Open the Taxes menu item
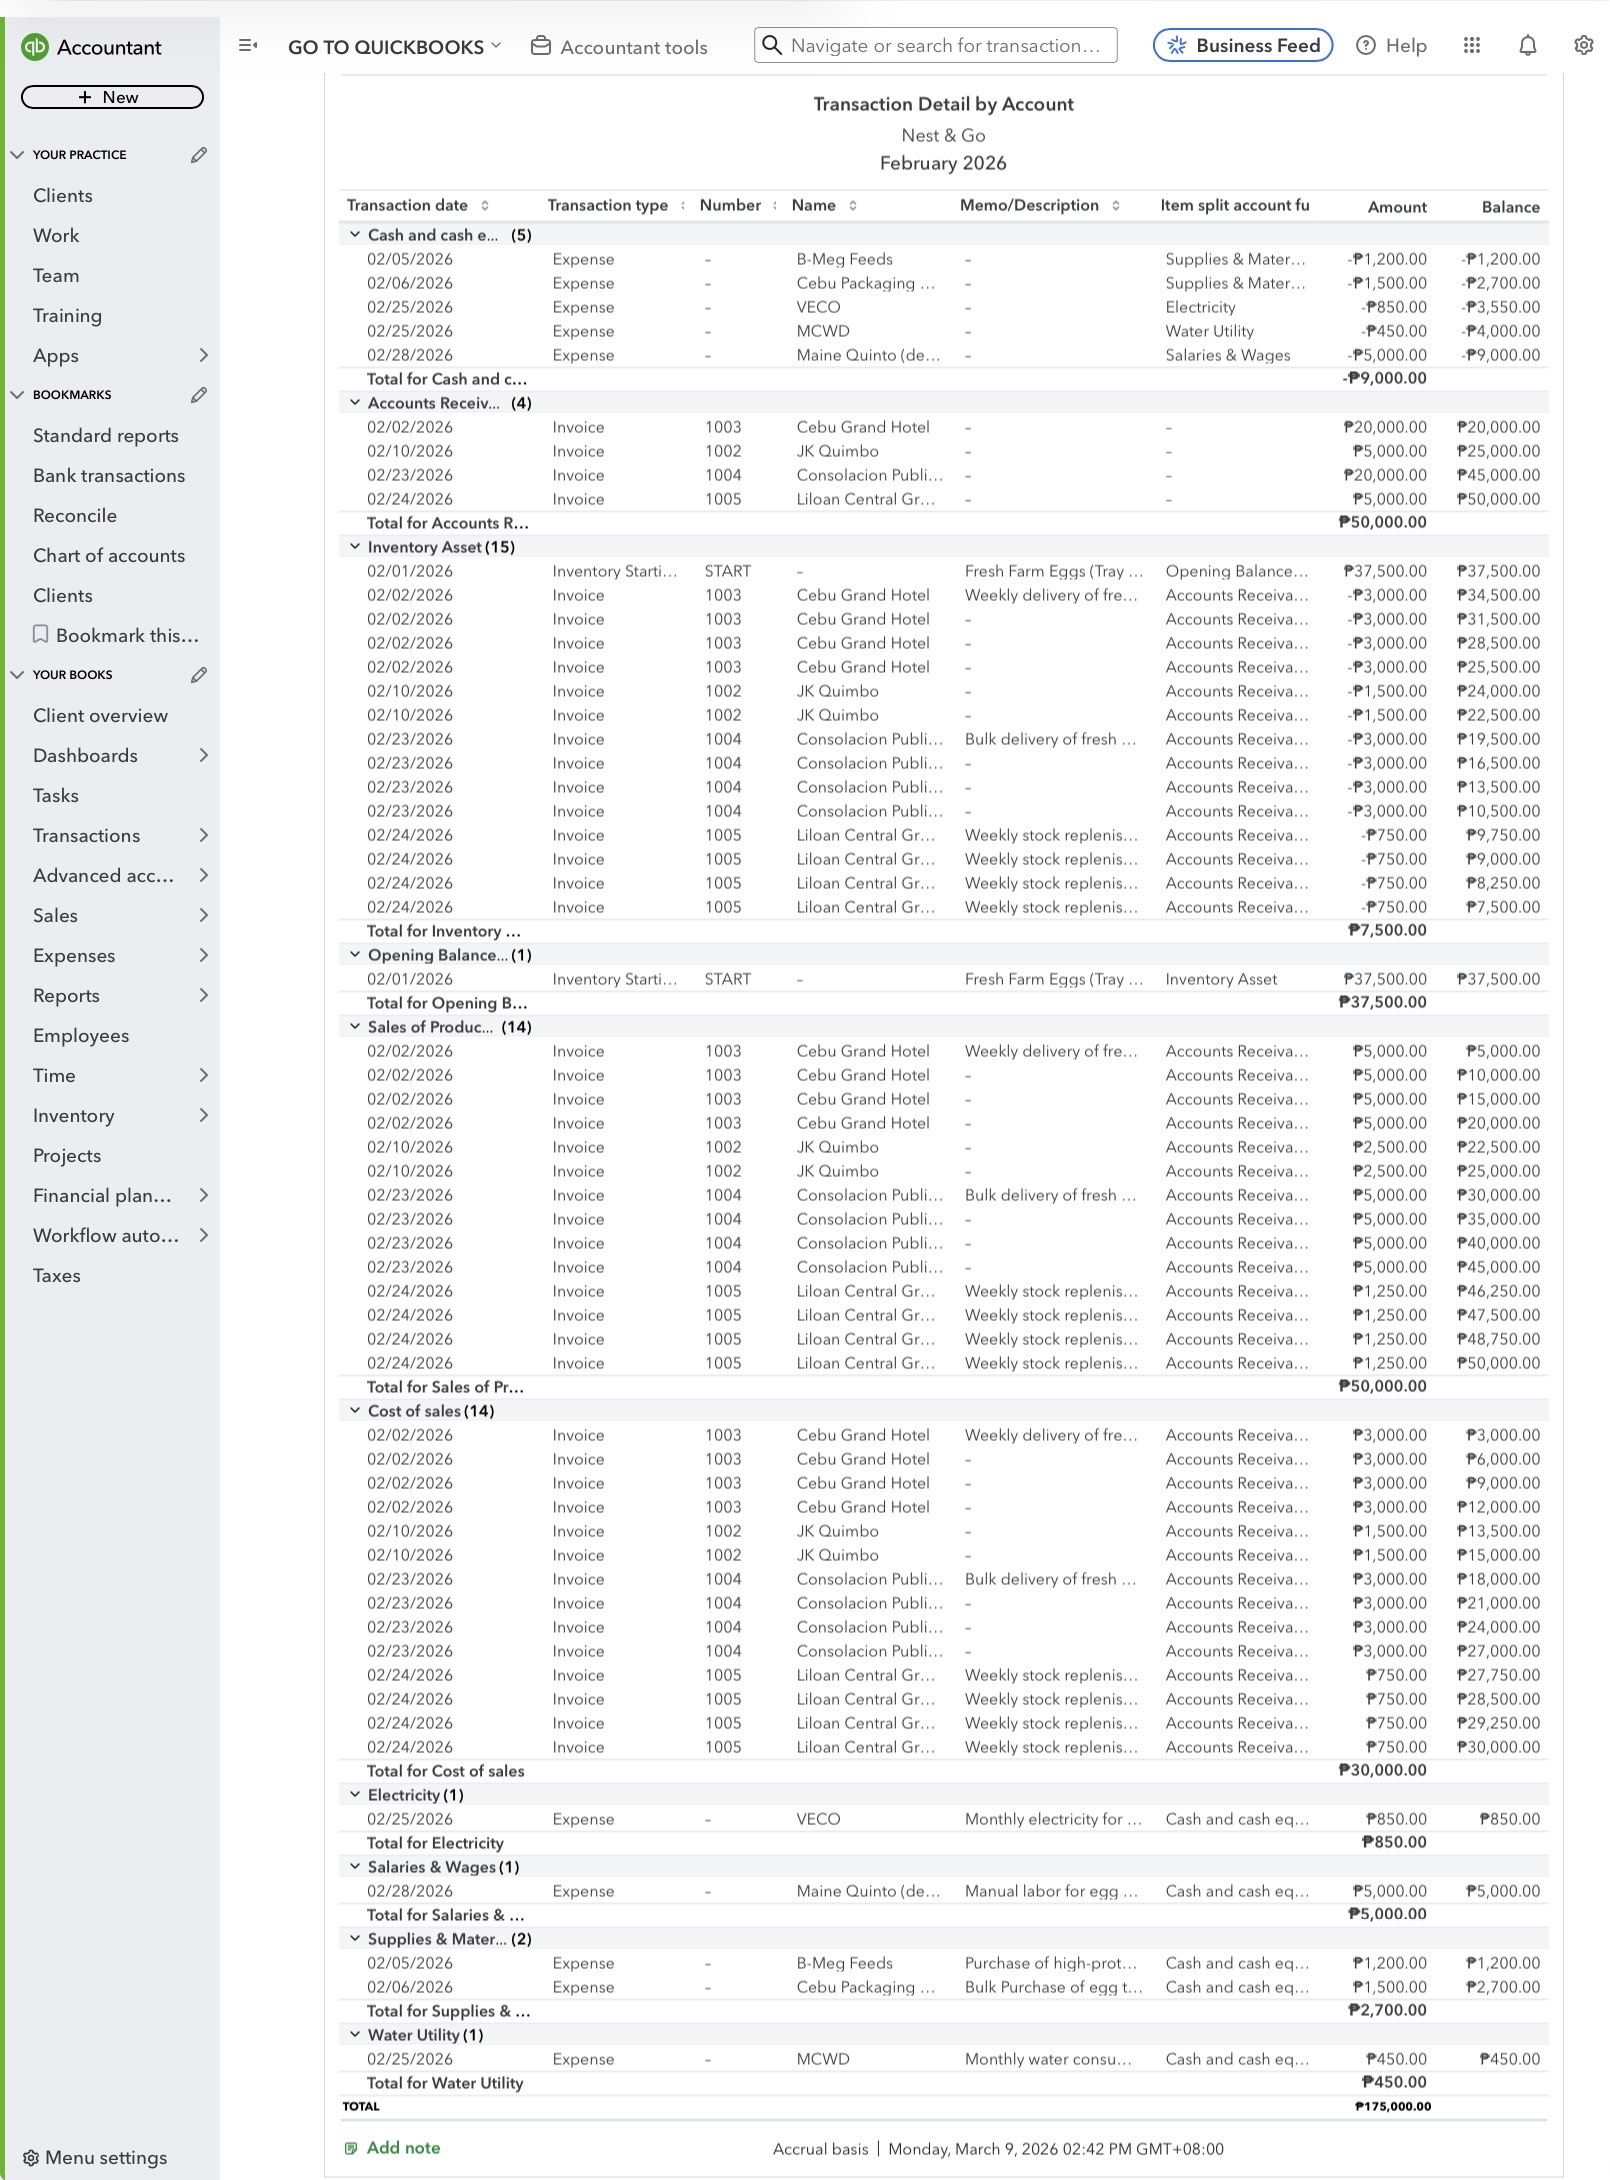 point(57,1276)
